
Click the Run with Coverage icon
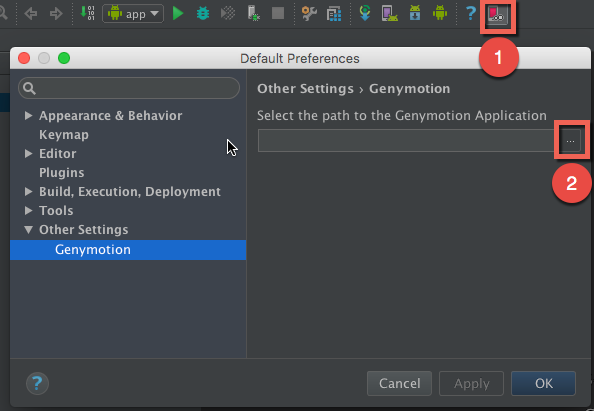(x=228, y=14)
